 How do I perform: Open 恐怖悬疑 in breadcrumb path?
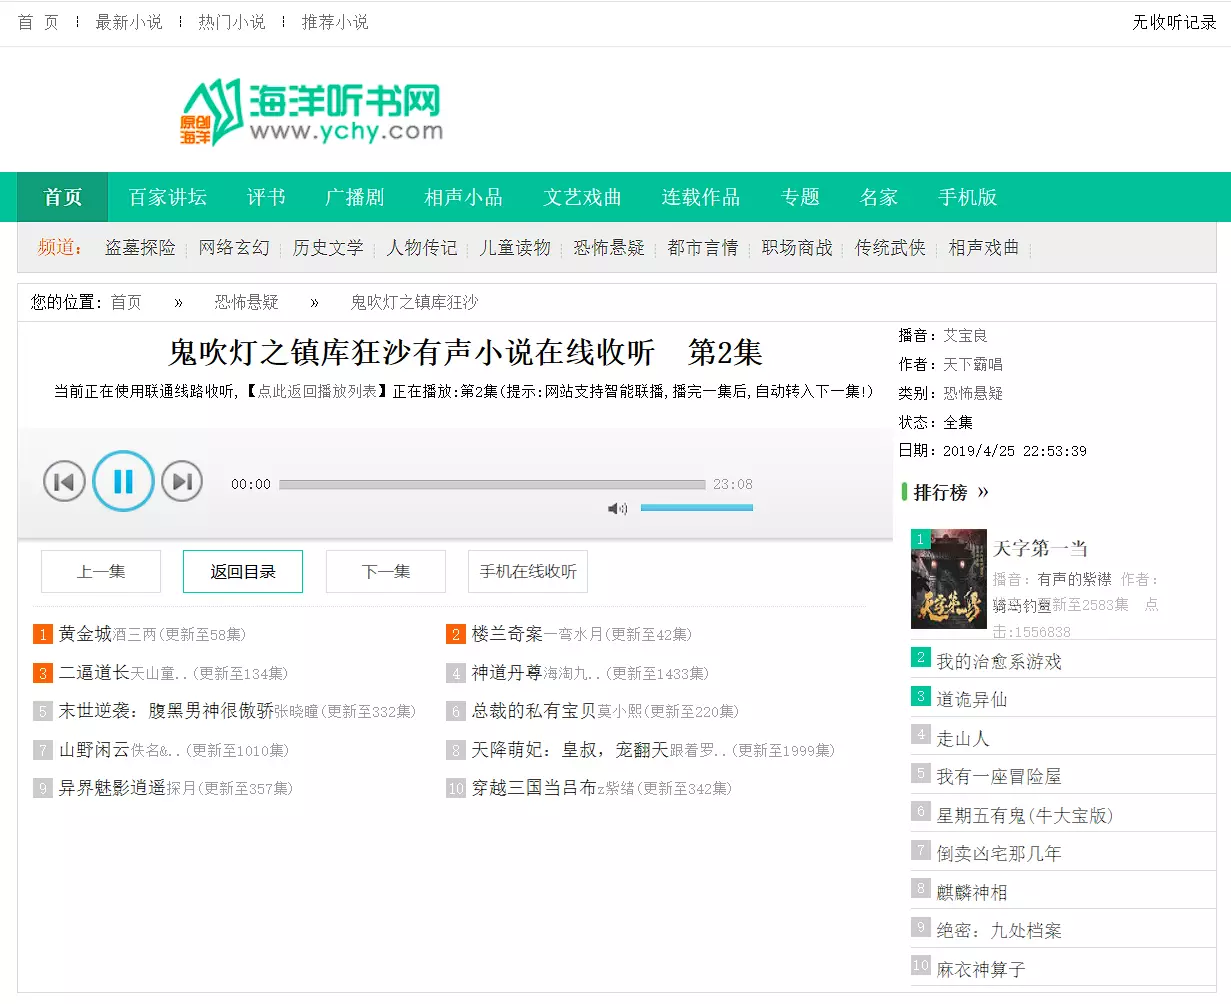pos(246,302)
